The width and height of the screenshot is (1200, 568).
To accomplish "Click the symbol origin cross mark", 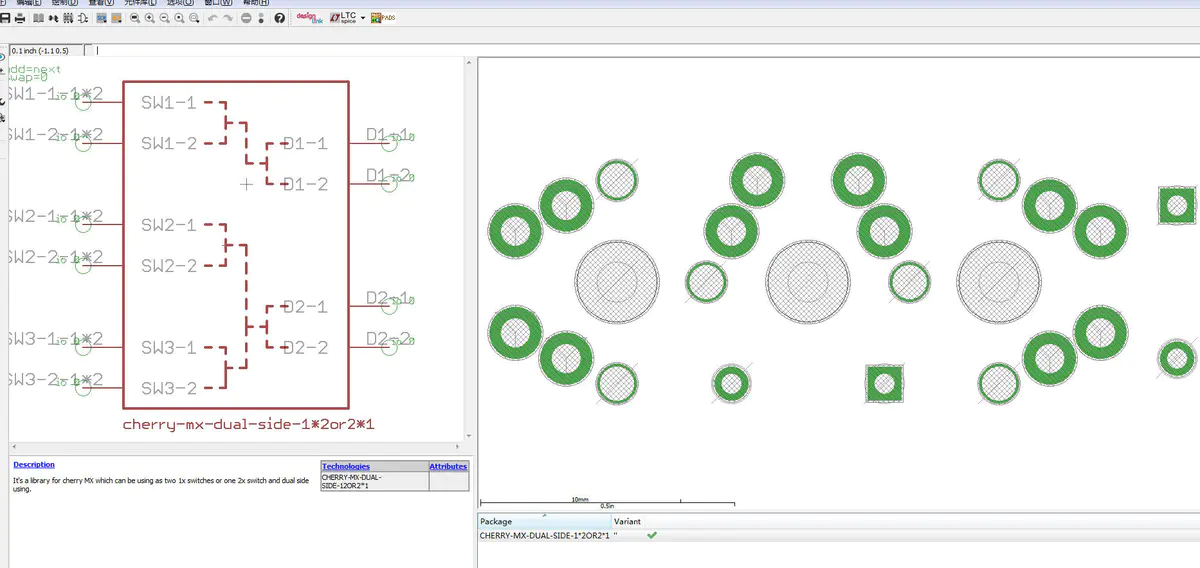I will point(246,185).
